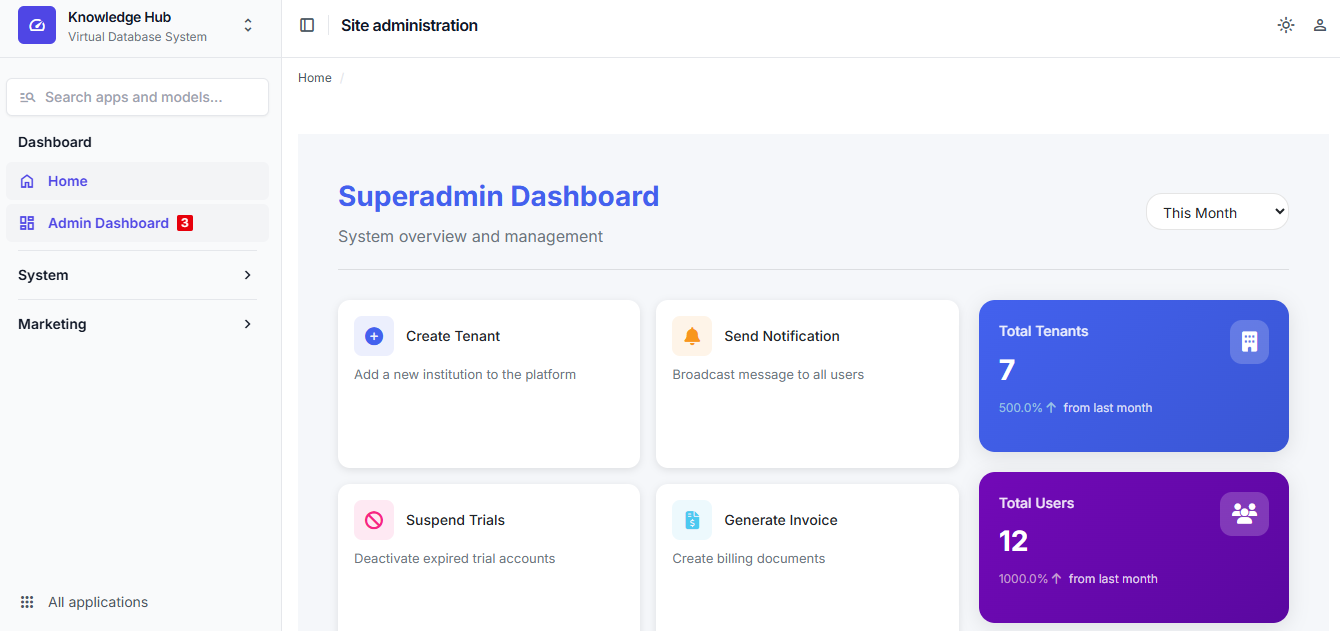Expand the Marketing sidebar section
This screenshot has height=631, width=1340.
coord(137,324)
